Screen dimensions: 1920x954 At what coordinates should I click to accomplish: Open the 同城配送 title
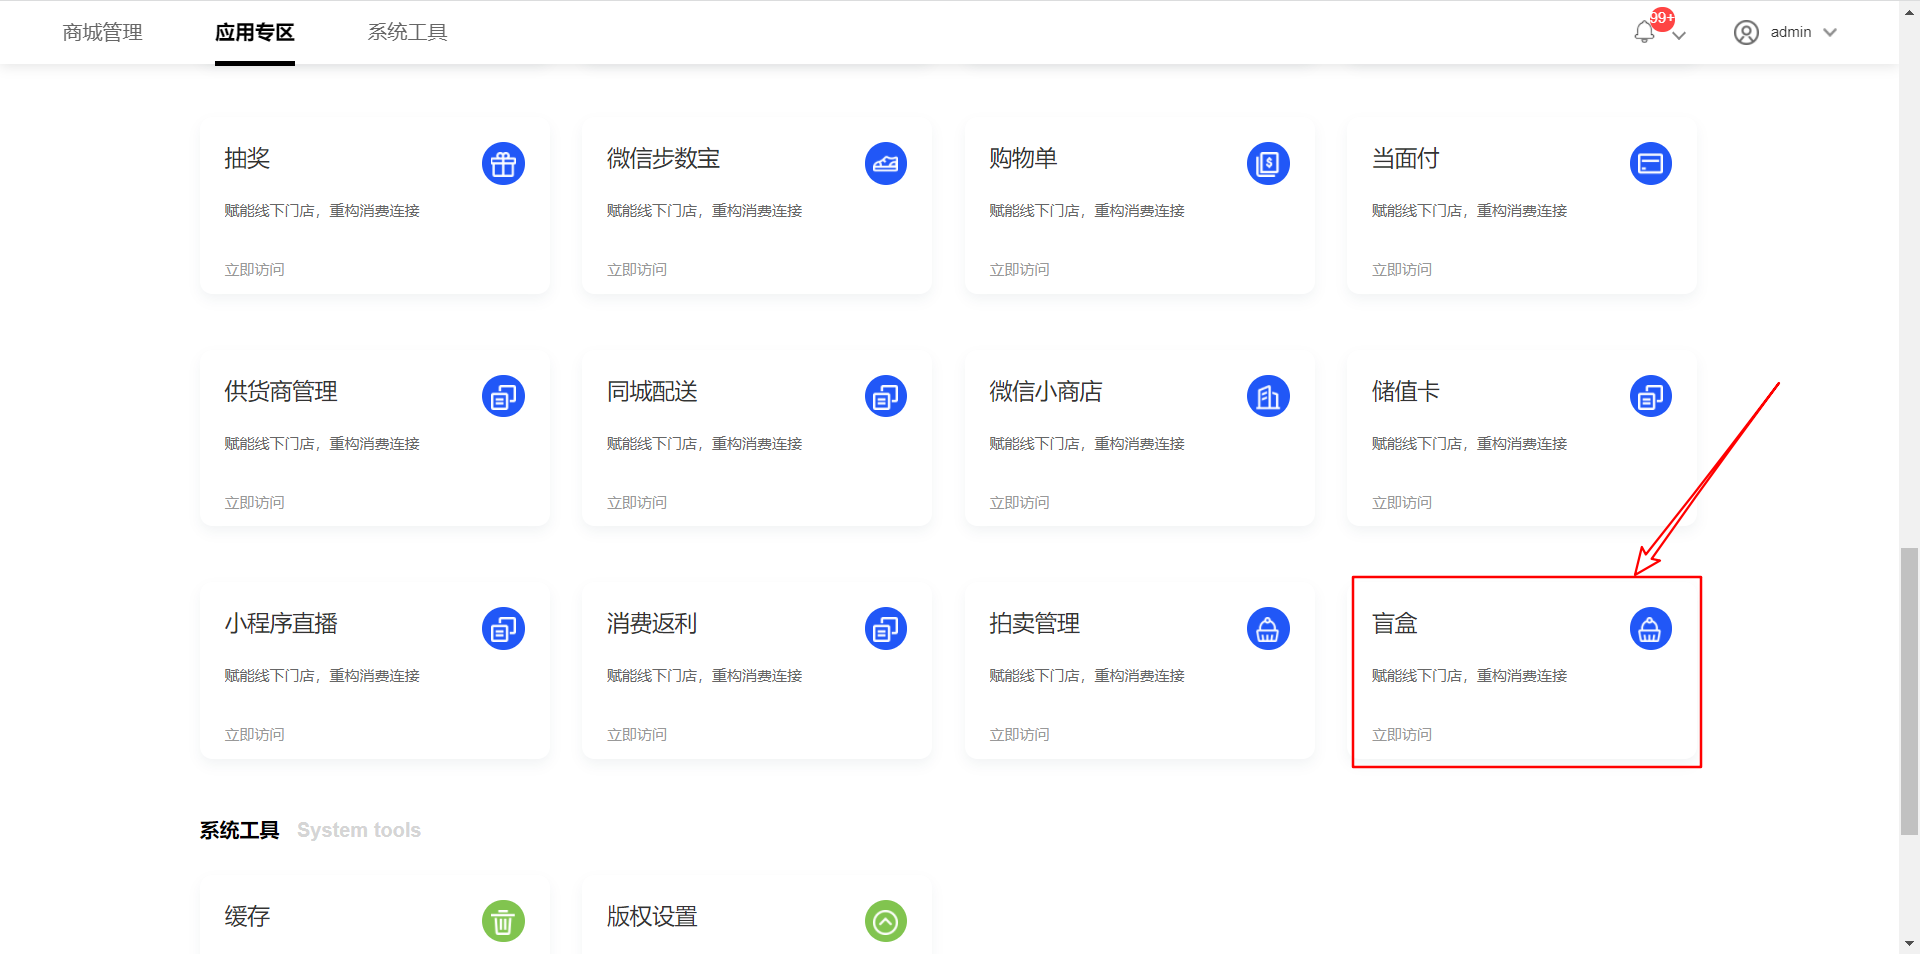pos(652,391)
